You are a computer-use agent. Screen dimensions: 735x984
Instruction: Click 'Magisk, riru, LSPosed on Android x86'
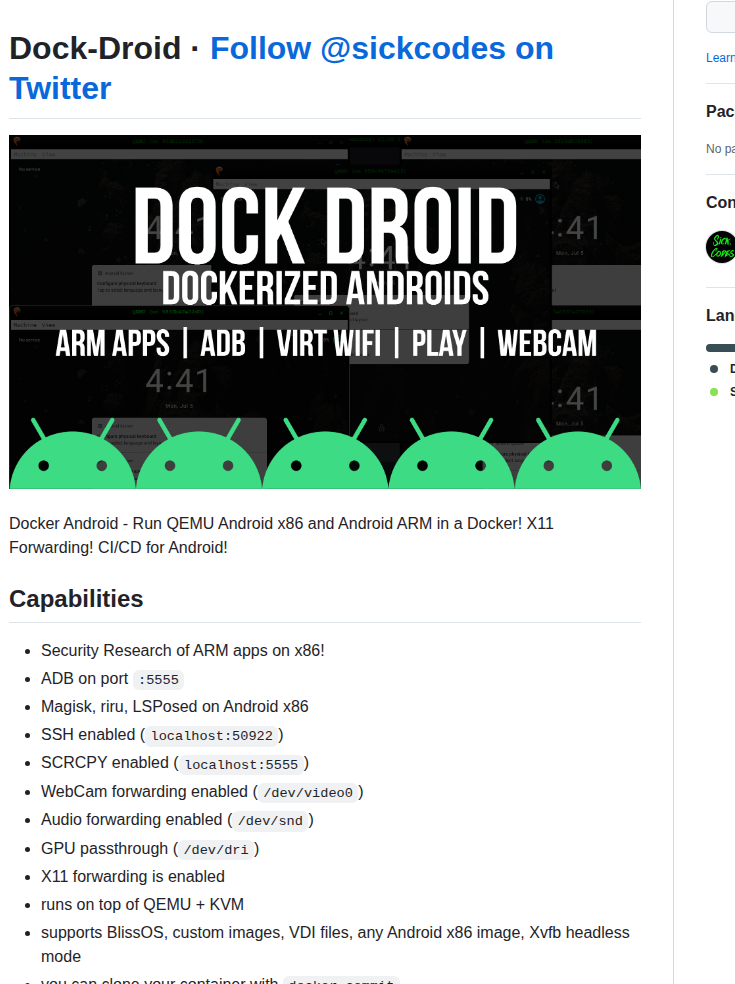click(174, 707)
